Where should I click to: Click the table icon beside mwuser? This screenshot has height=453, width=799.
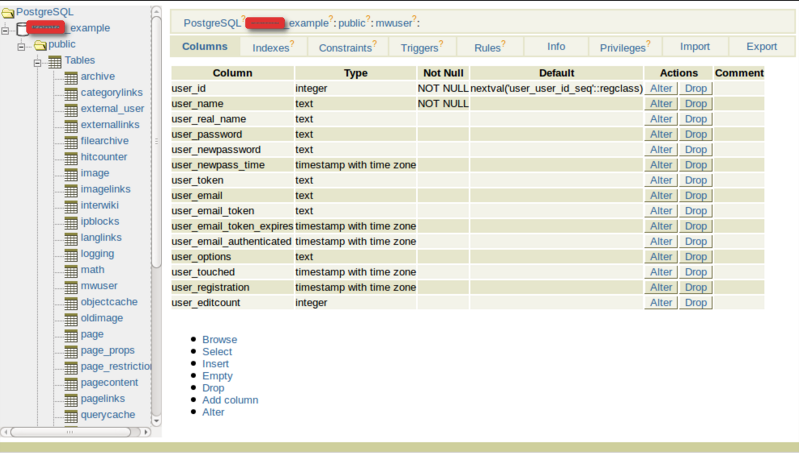[x=71, y=286]
